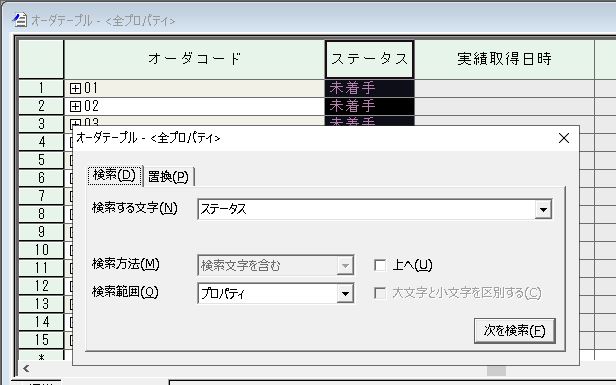The image size is (616, 385).
Task: Close the search dialog
Action: click(564, 138)
